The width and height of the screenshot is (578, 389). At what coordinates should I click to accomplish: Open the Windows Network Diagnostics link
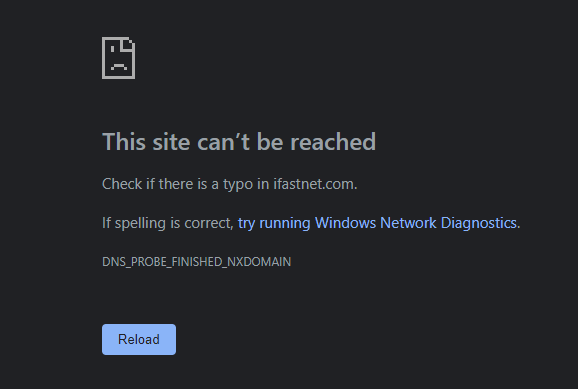click(x=377, y=223)
